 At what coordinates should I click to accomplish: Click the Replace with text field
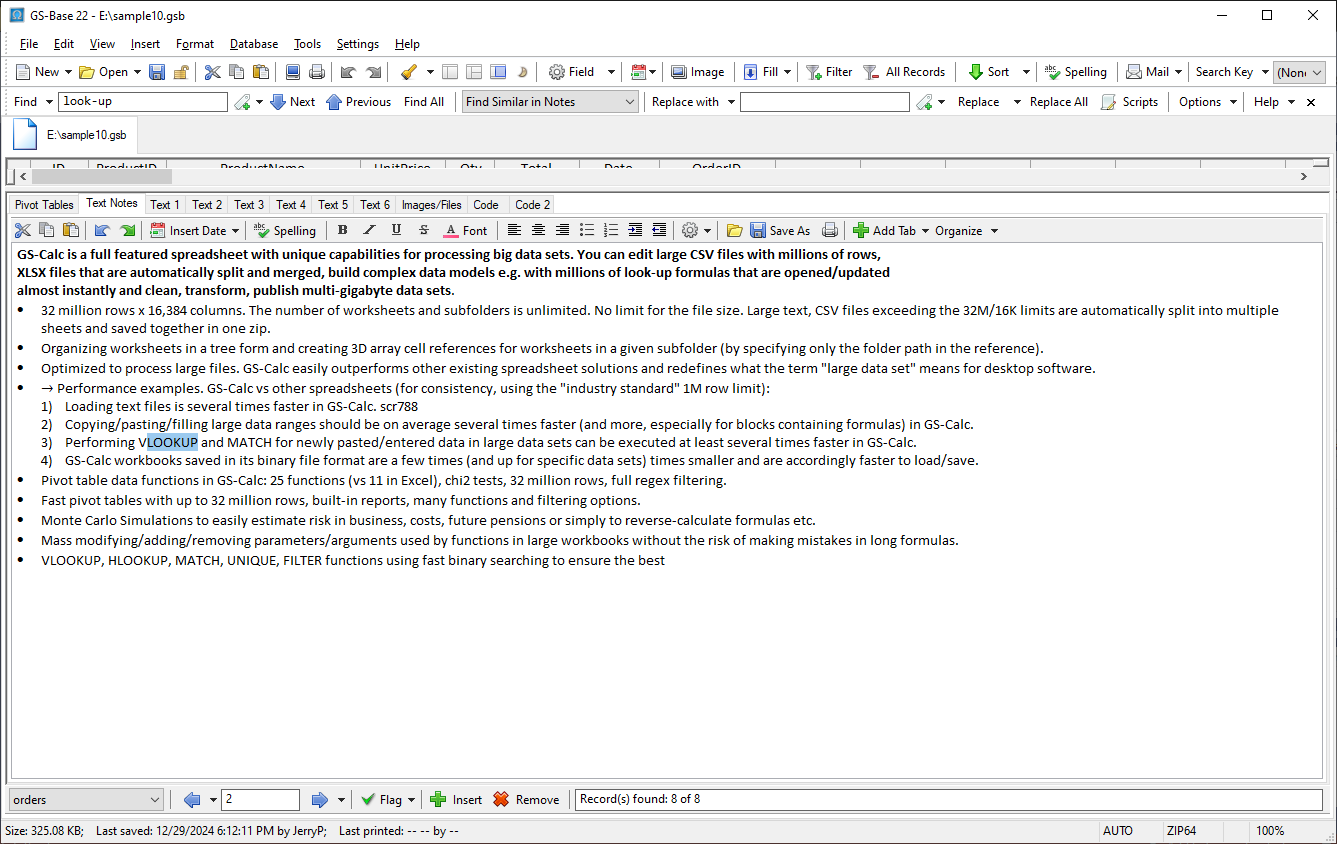[x=825, y=102]
